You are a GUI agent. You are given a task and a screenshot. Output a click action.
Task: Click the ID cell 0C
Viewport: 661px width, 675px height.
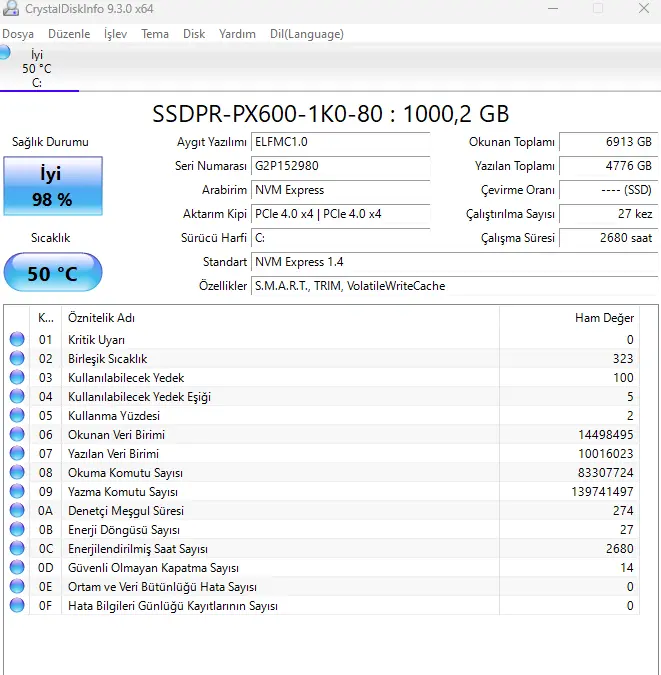tap(46, 549)
